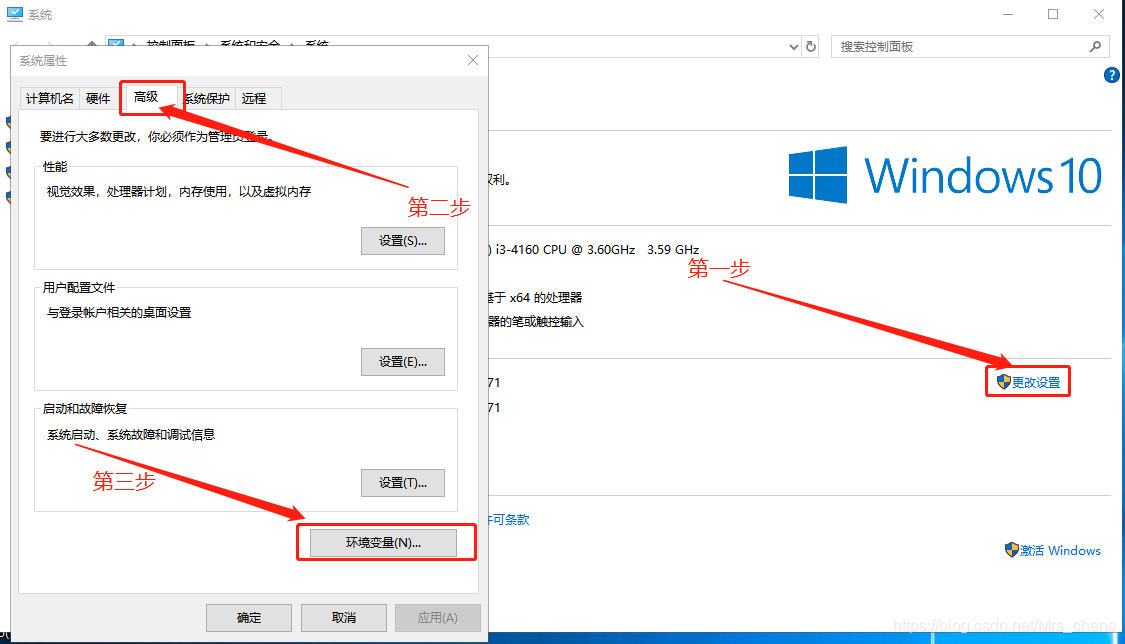
Task: Select the i3-4160 CPU @ 3.60GHz text
Action: [565, 250]
